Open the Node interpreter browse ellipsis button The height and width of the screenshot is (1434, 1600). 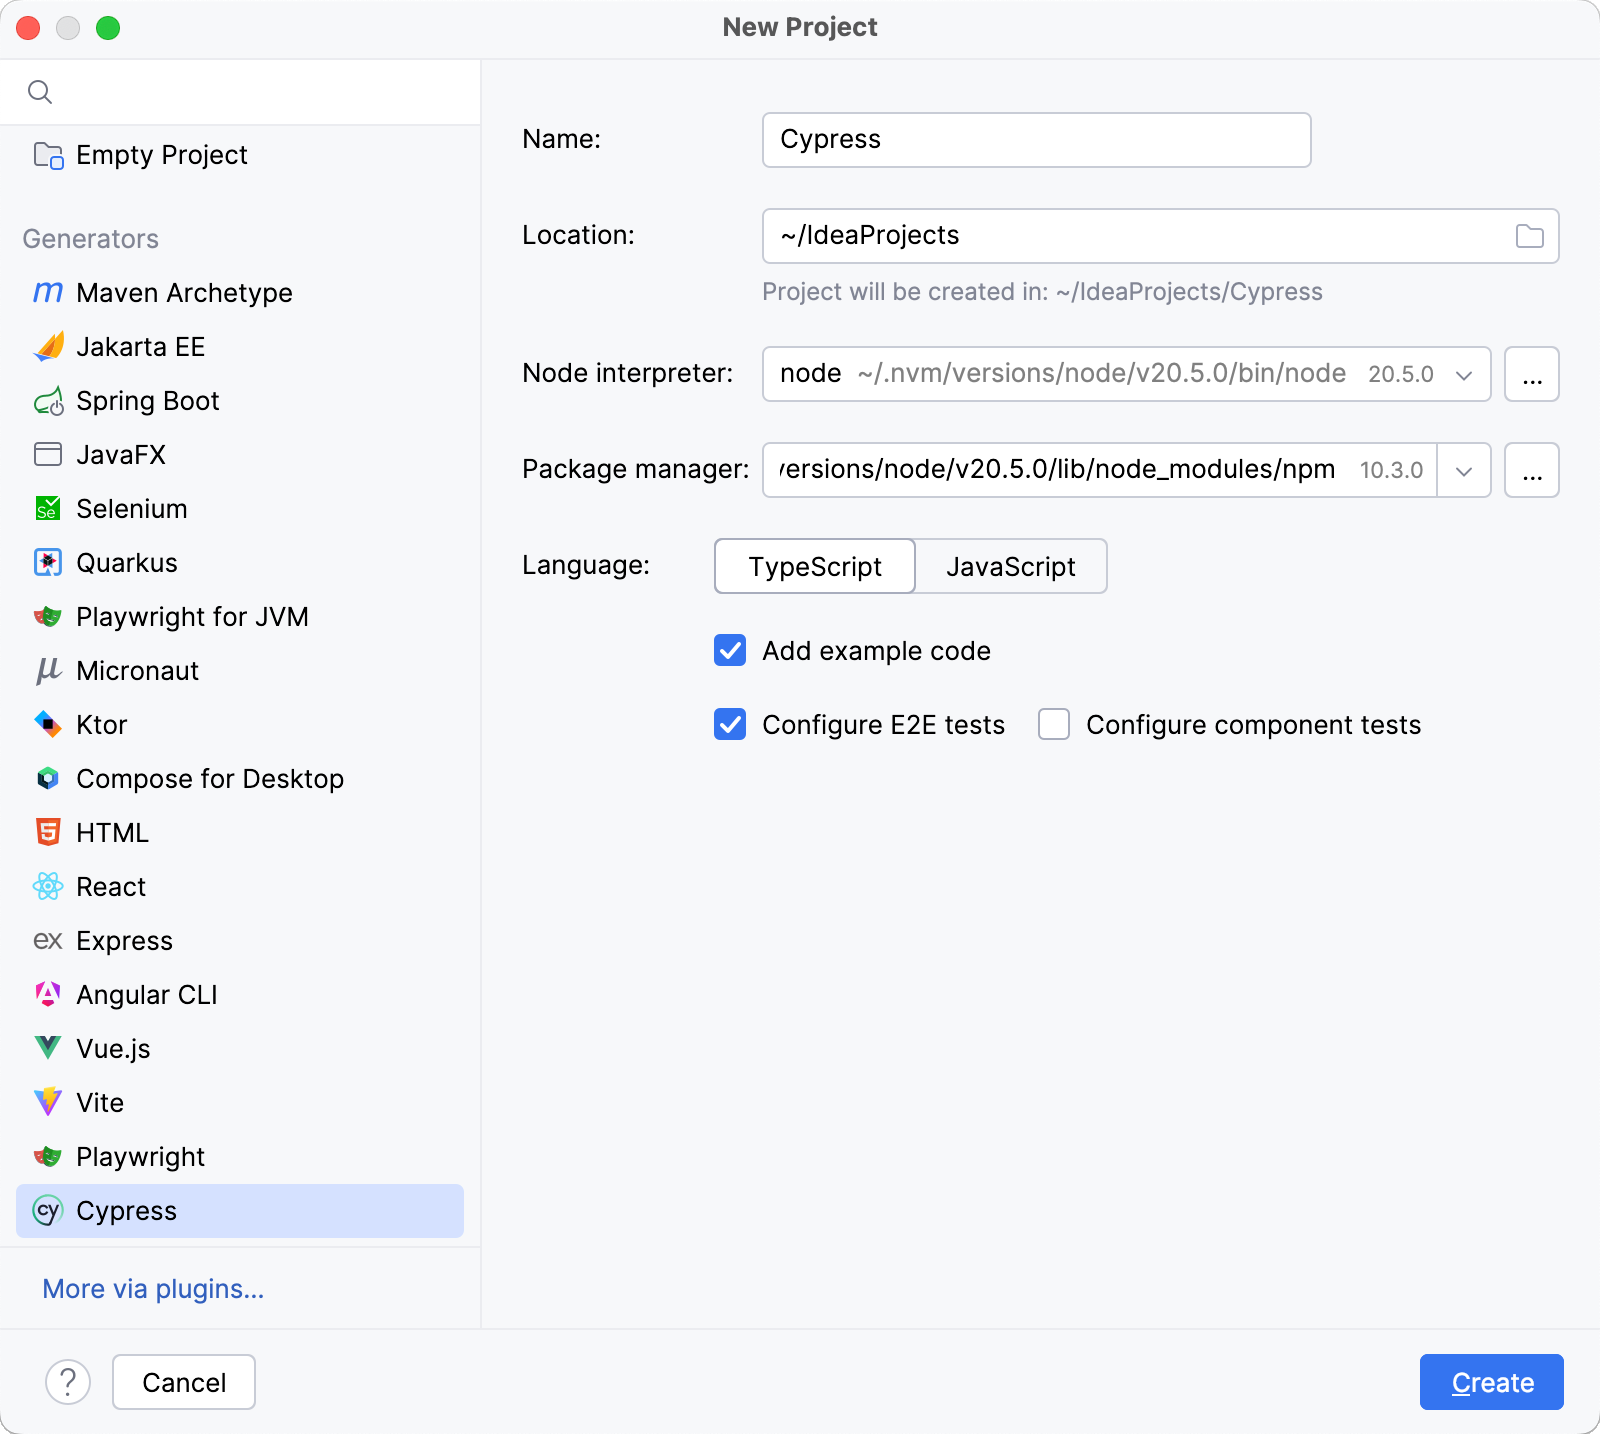pyautogui.click(x=1532, y=375)
